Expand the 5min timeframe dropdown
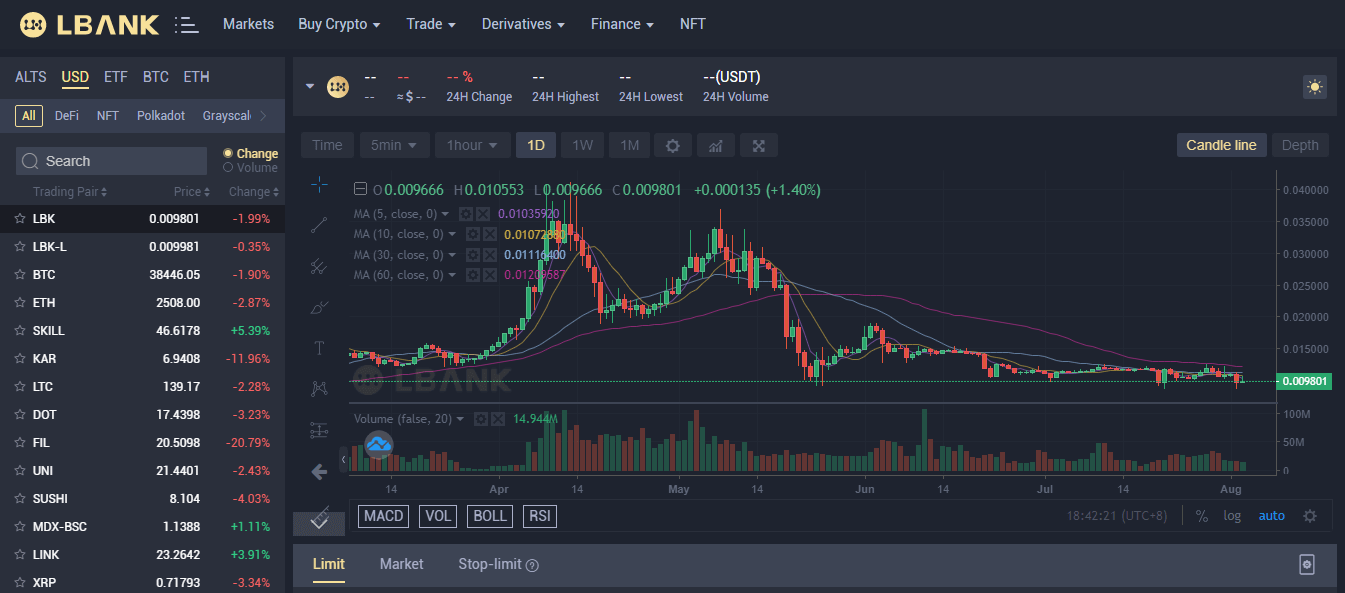This screenshot has width=1345, height=593. (x=394, y=145)
